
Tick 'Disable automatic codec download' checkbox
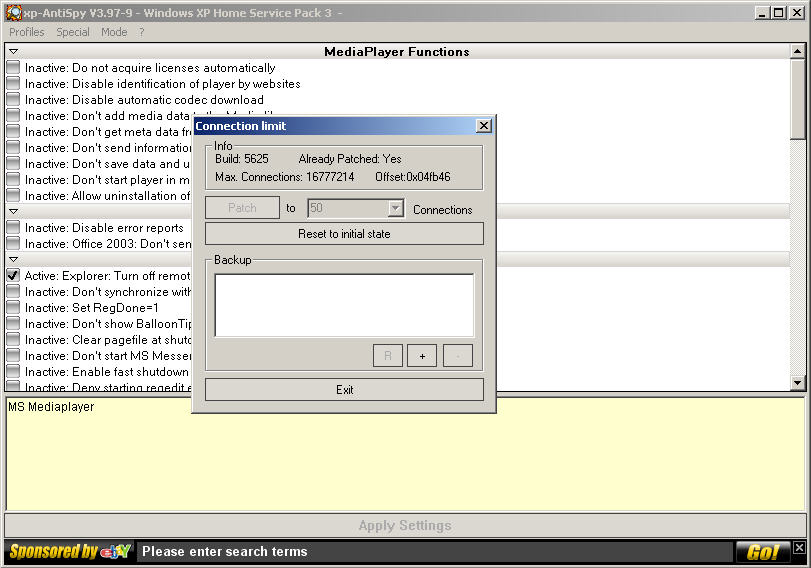(13, 100)
